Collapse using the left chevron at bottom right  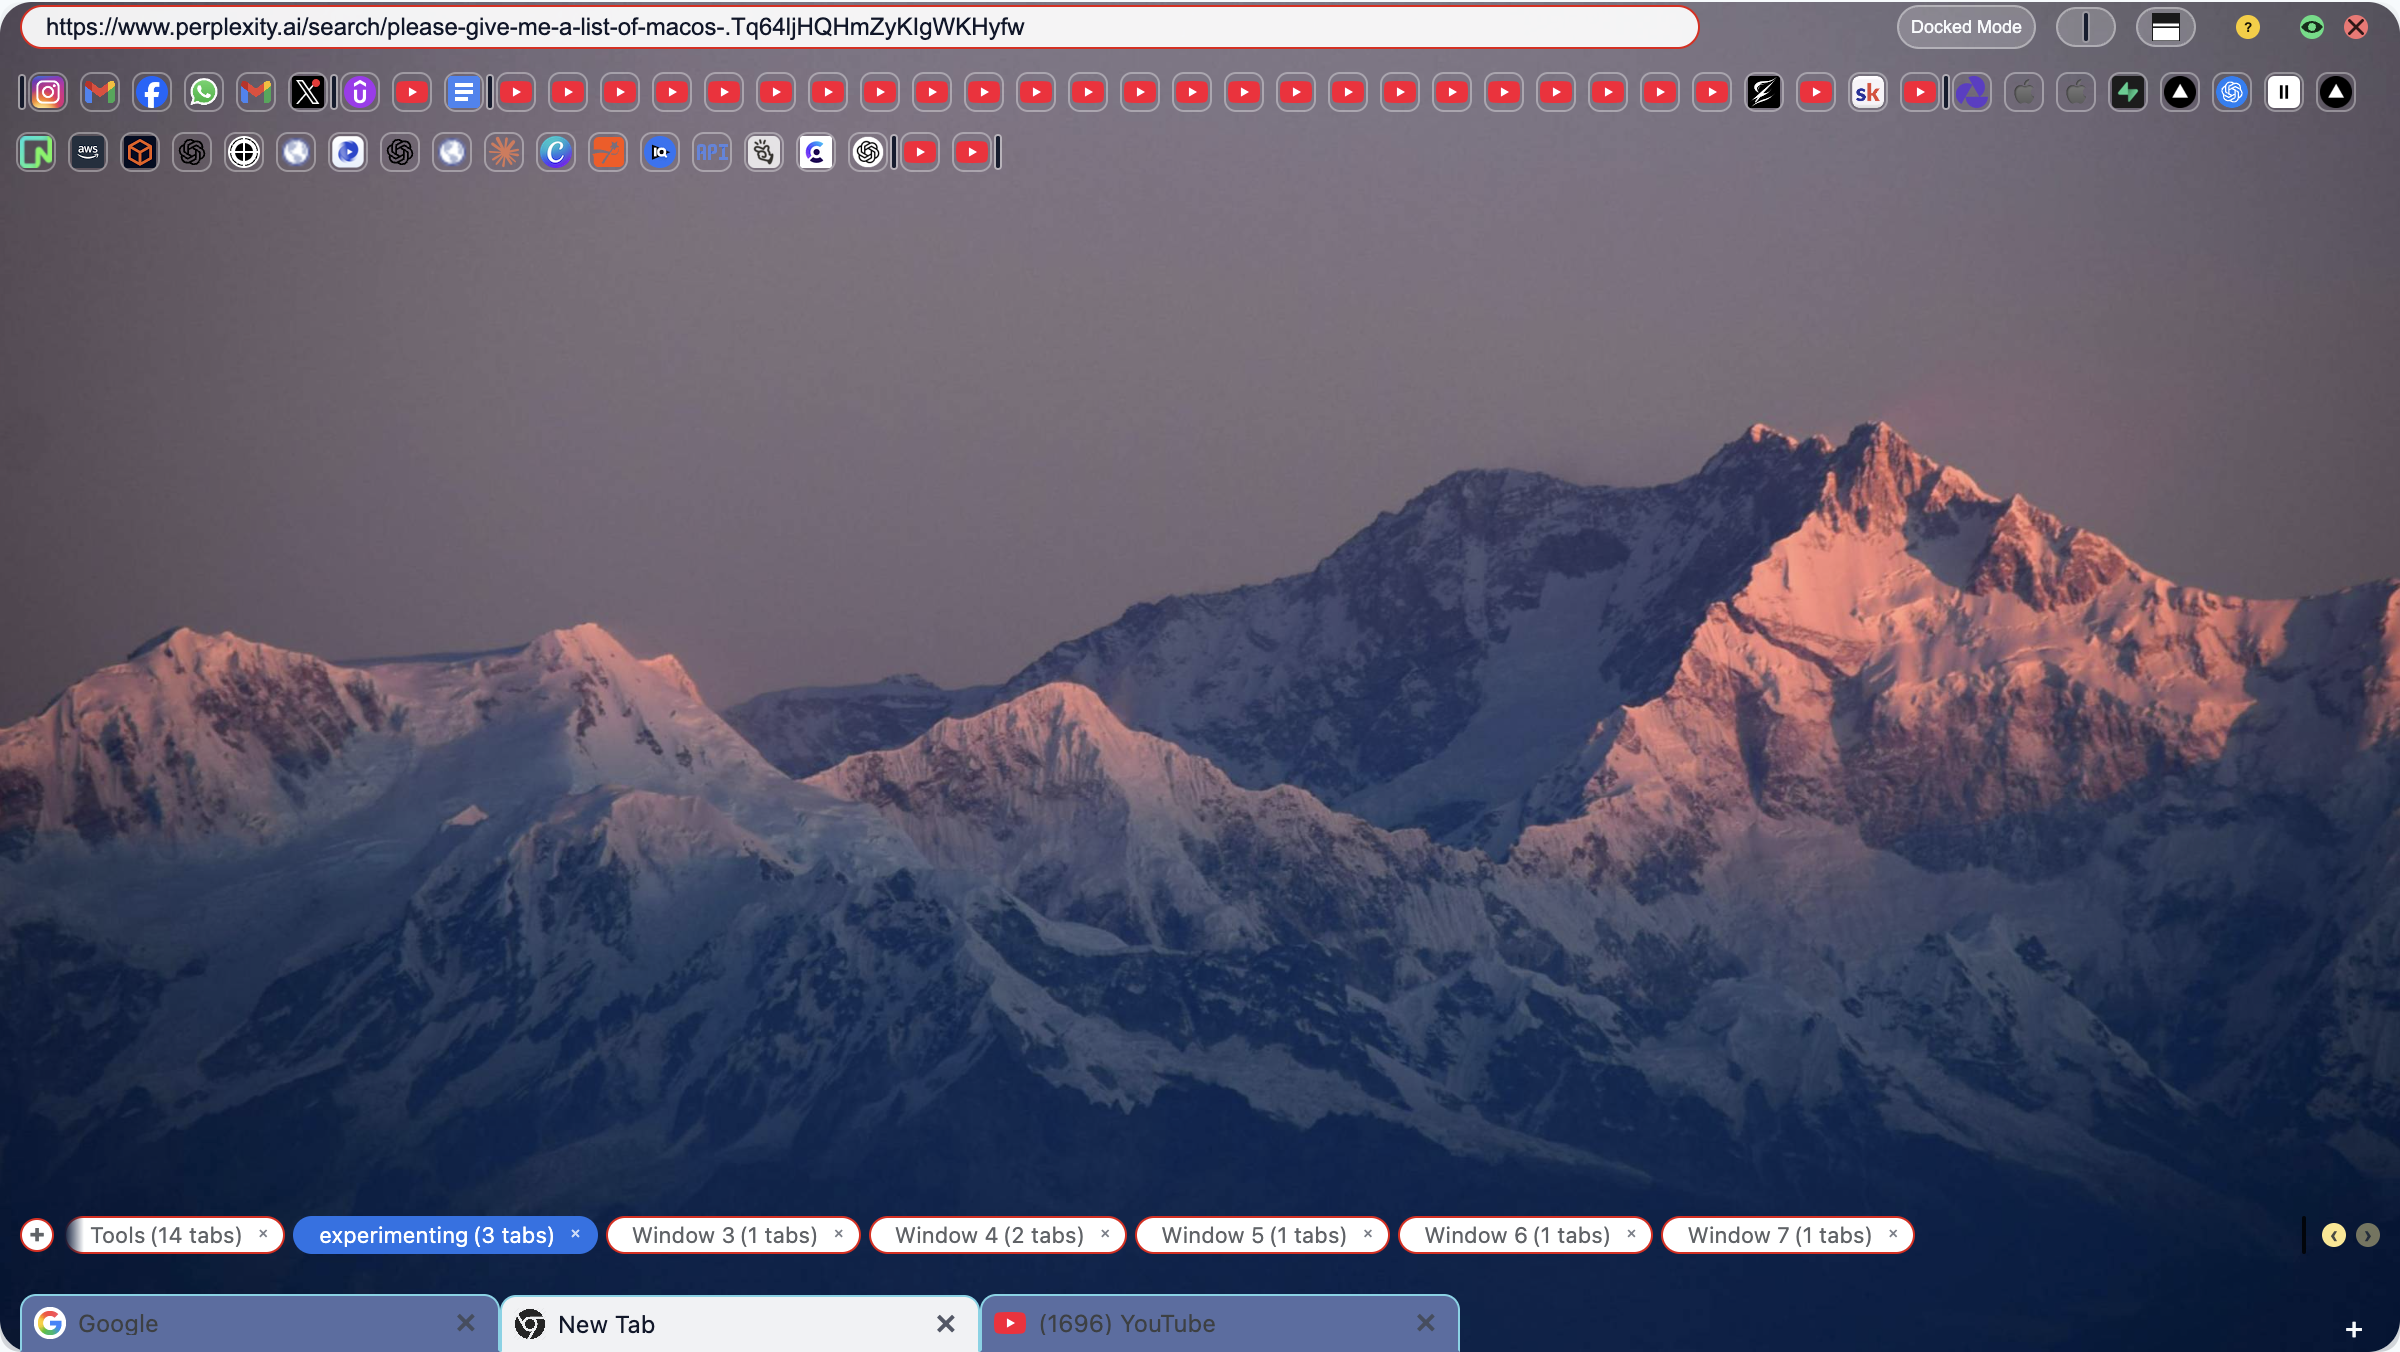click(2333, 1235)
